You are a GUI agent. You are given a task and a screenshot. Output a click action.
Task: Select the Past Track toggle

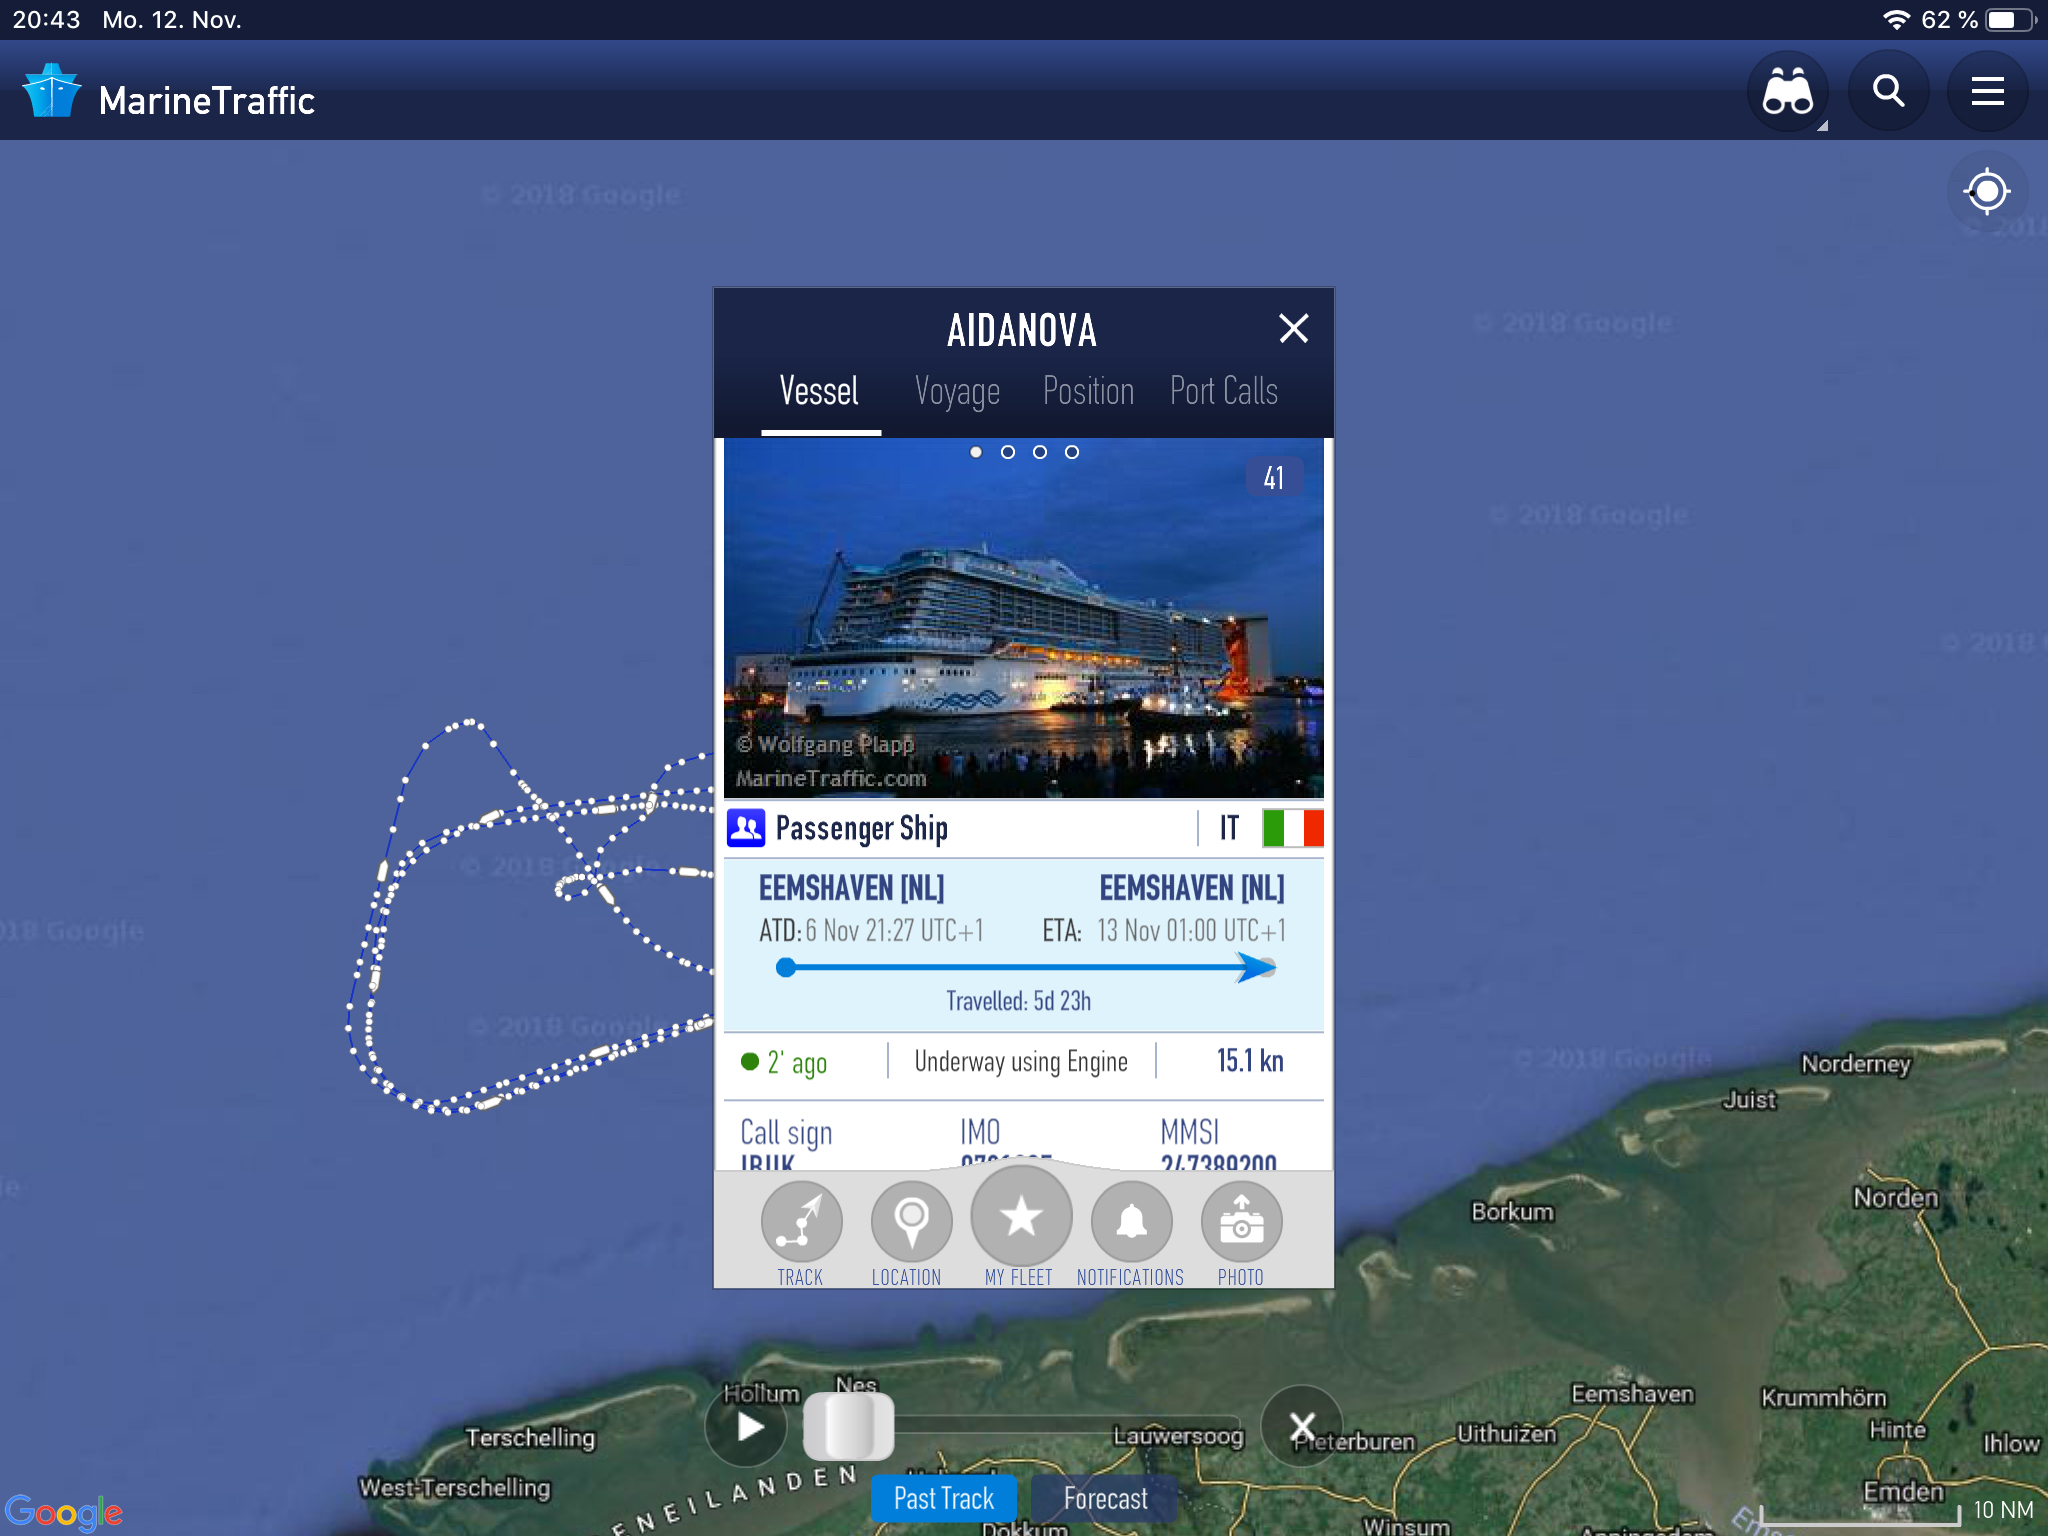point(944,1498)
